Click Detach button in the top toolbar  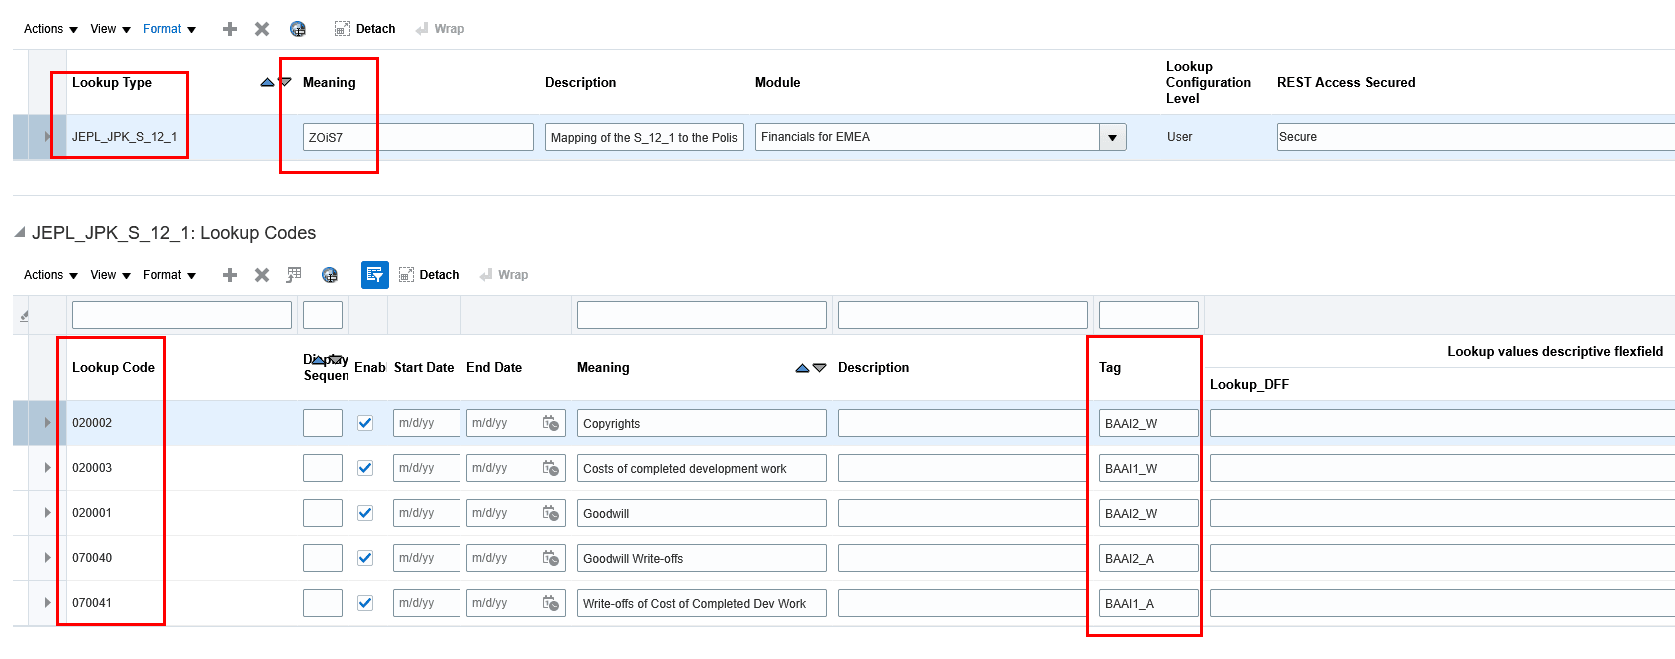[x=366, y=29]
